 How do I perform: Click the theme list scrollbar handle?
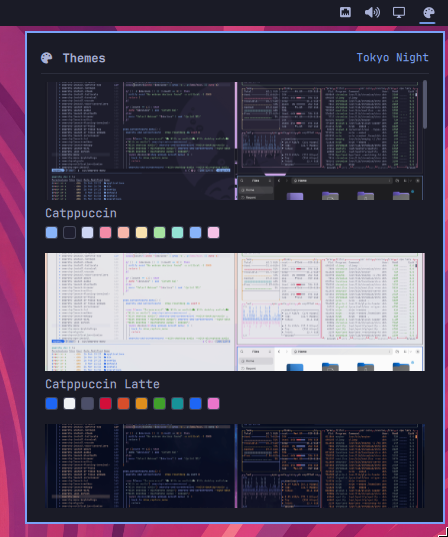click(x=425, y=104)
